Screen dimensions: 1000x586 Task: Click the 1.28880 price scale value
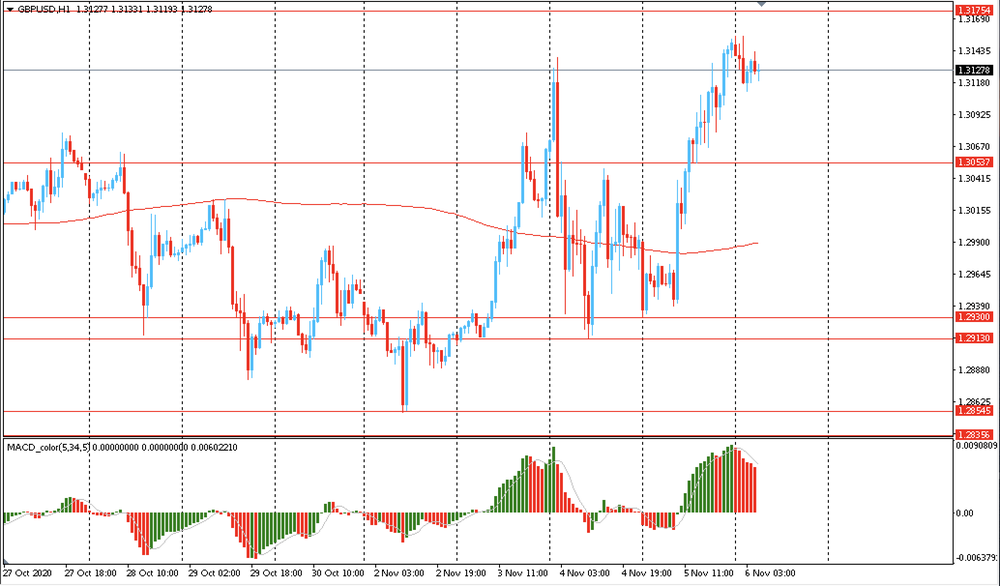(x=974, y=370)
